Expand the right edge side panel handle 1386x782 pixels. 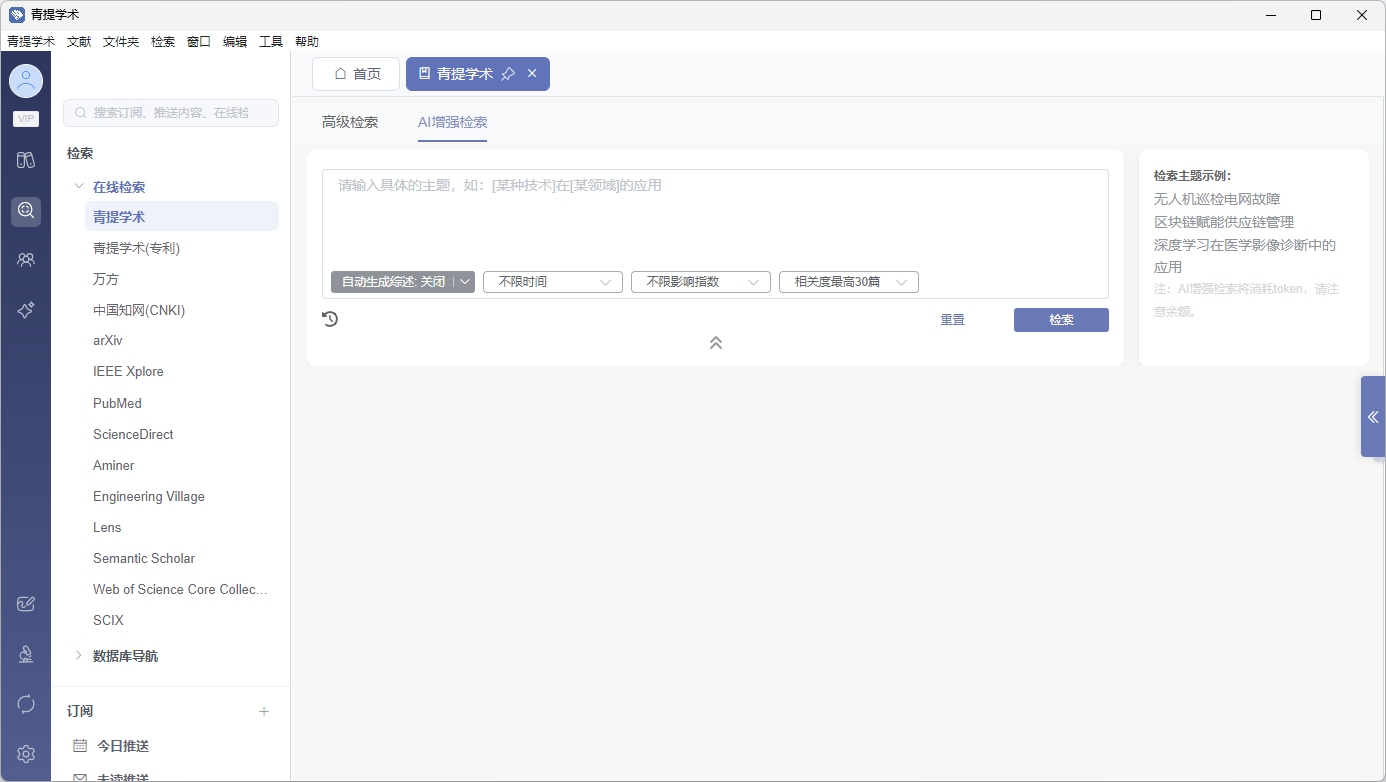pos(1373,416)
